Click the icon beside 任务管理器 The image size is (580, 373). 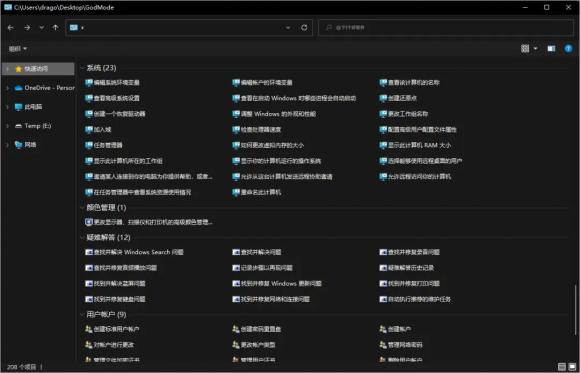coord(88,145)
